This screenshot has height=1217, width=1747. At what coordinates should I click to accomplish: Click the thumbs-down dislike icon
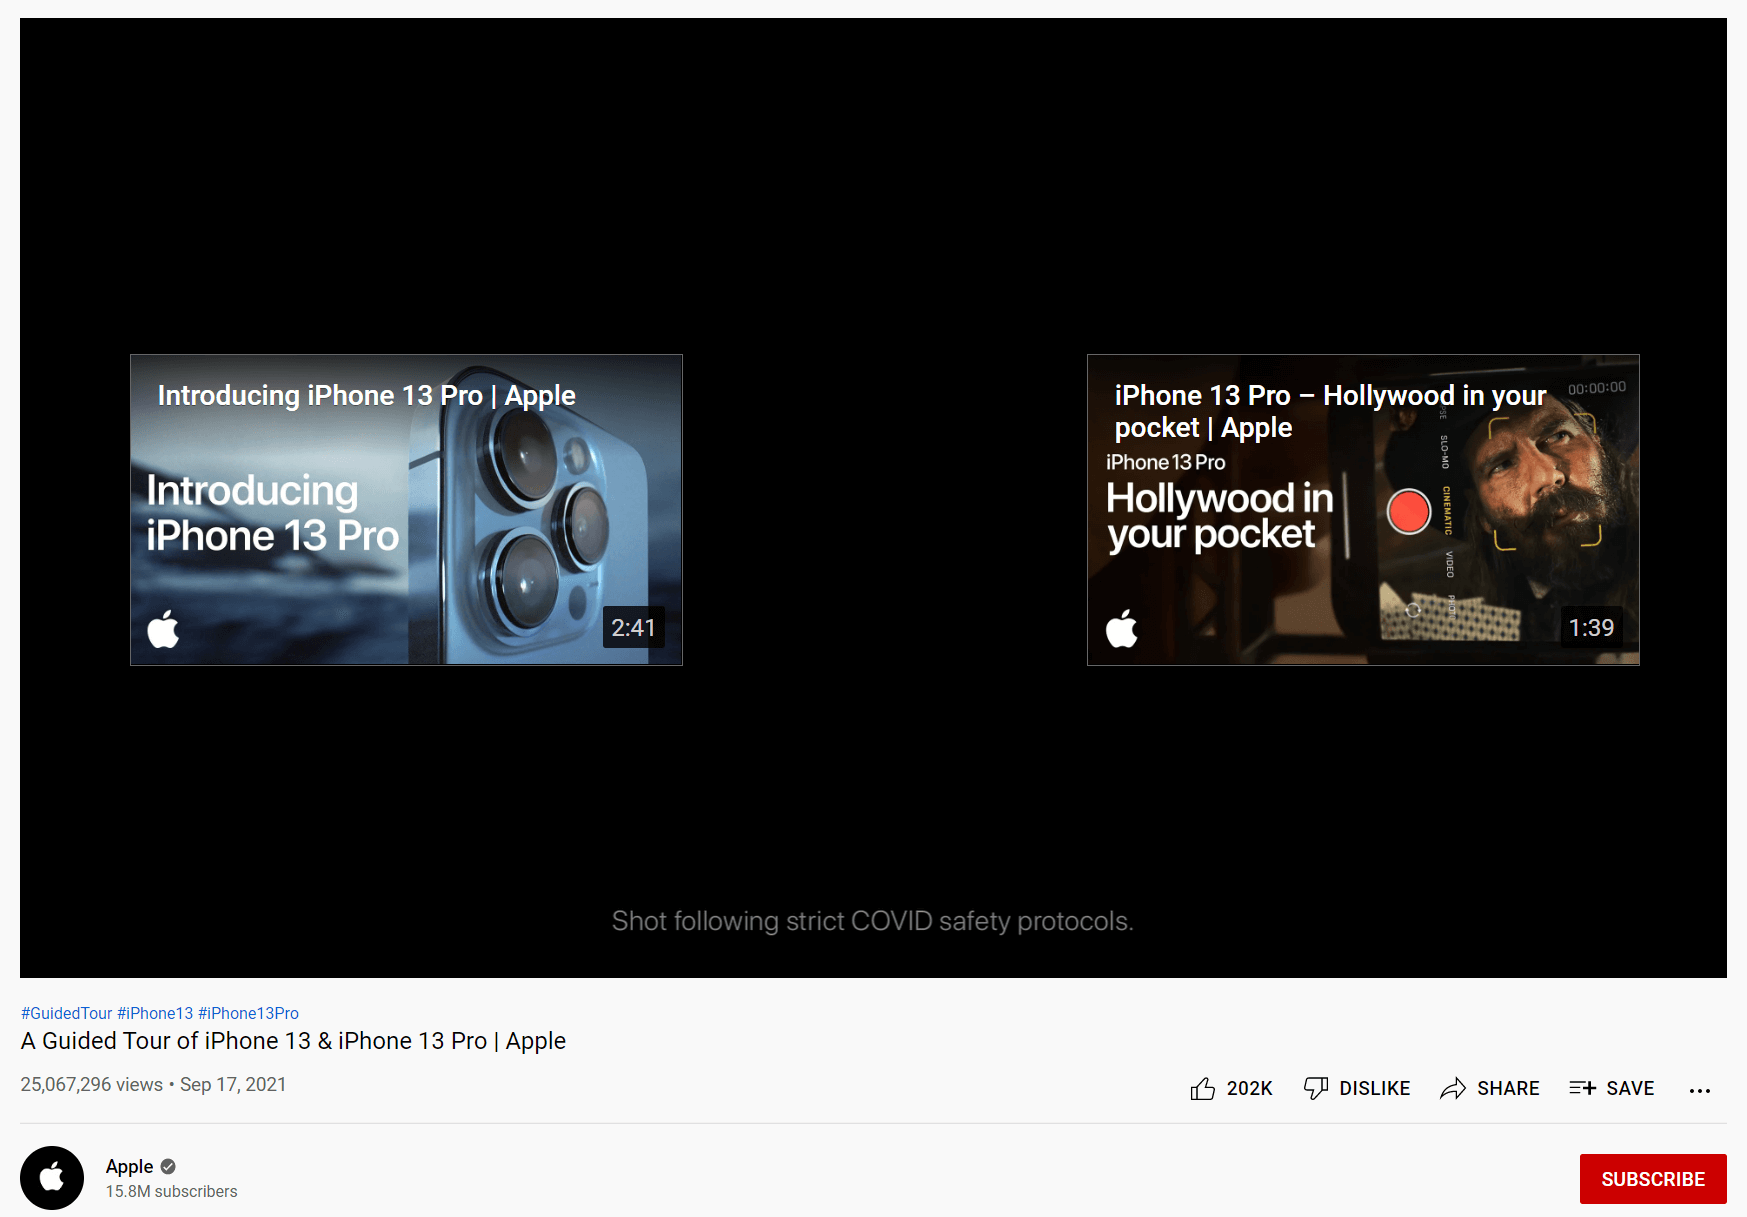(1316, 1088)
